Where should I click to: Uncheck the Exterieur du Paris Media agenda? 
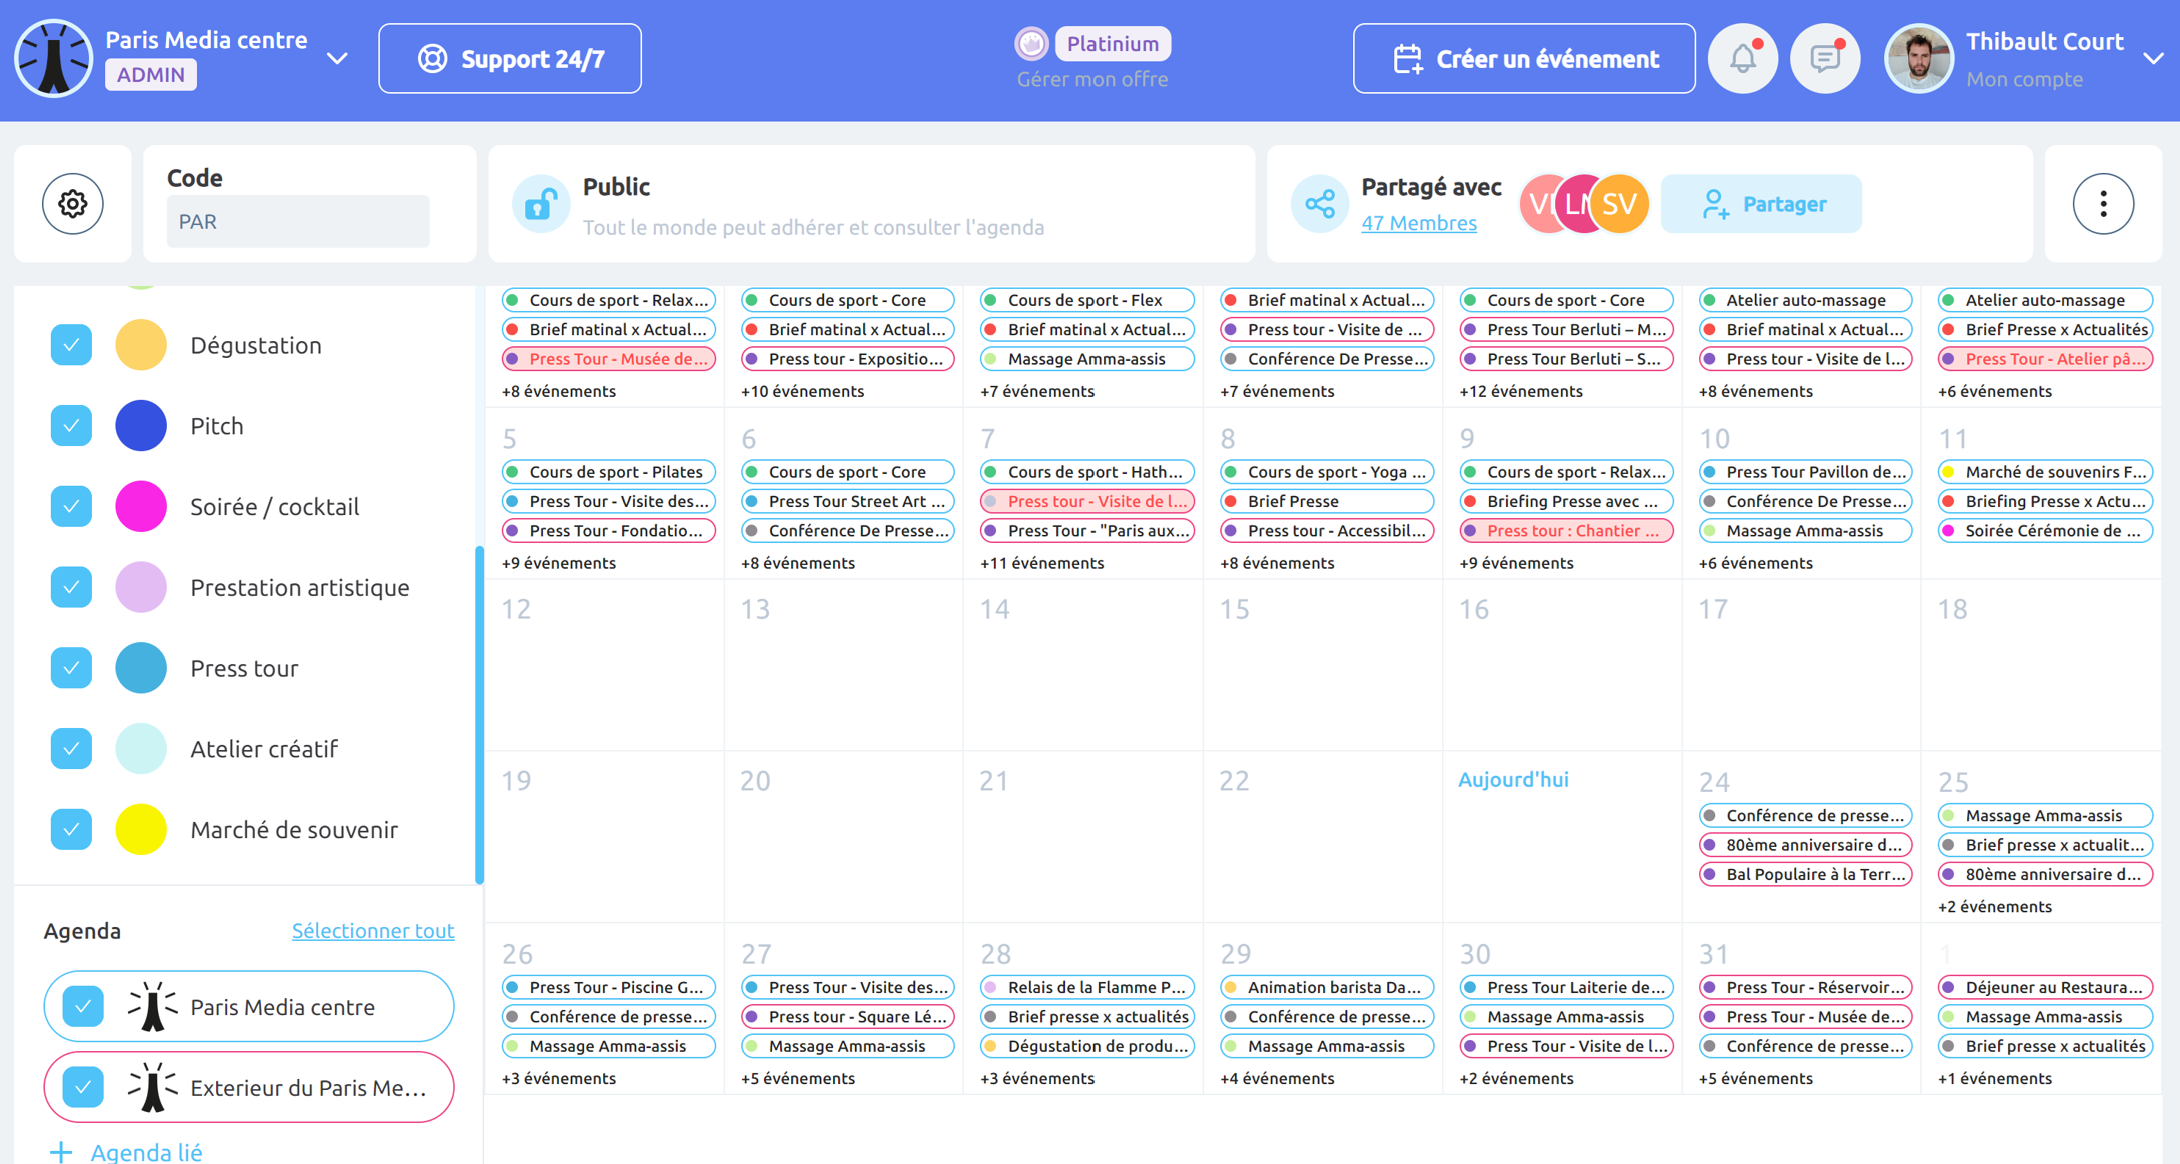click(x=83, y=1087)
